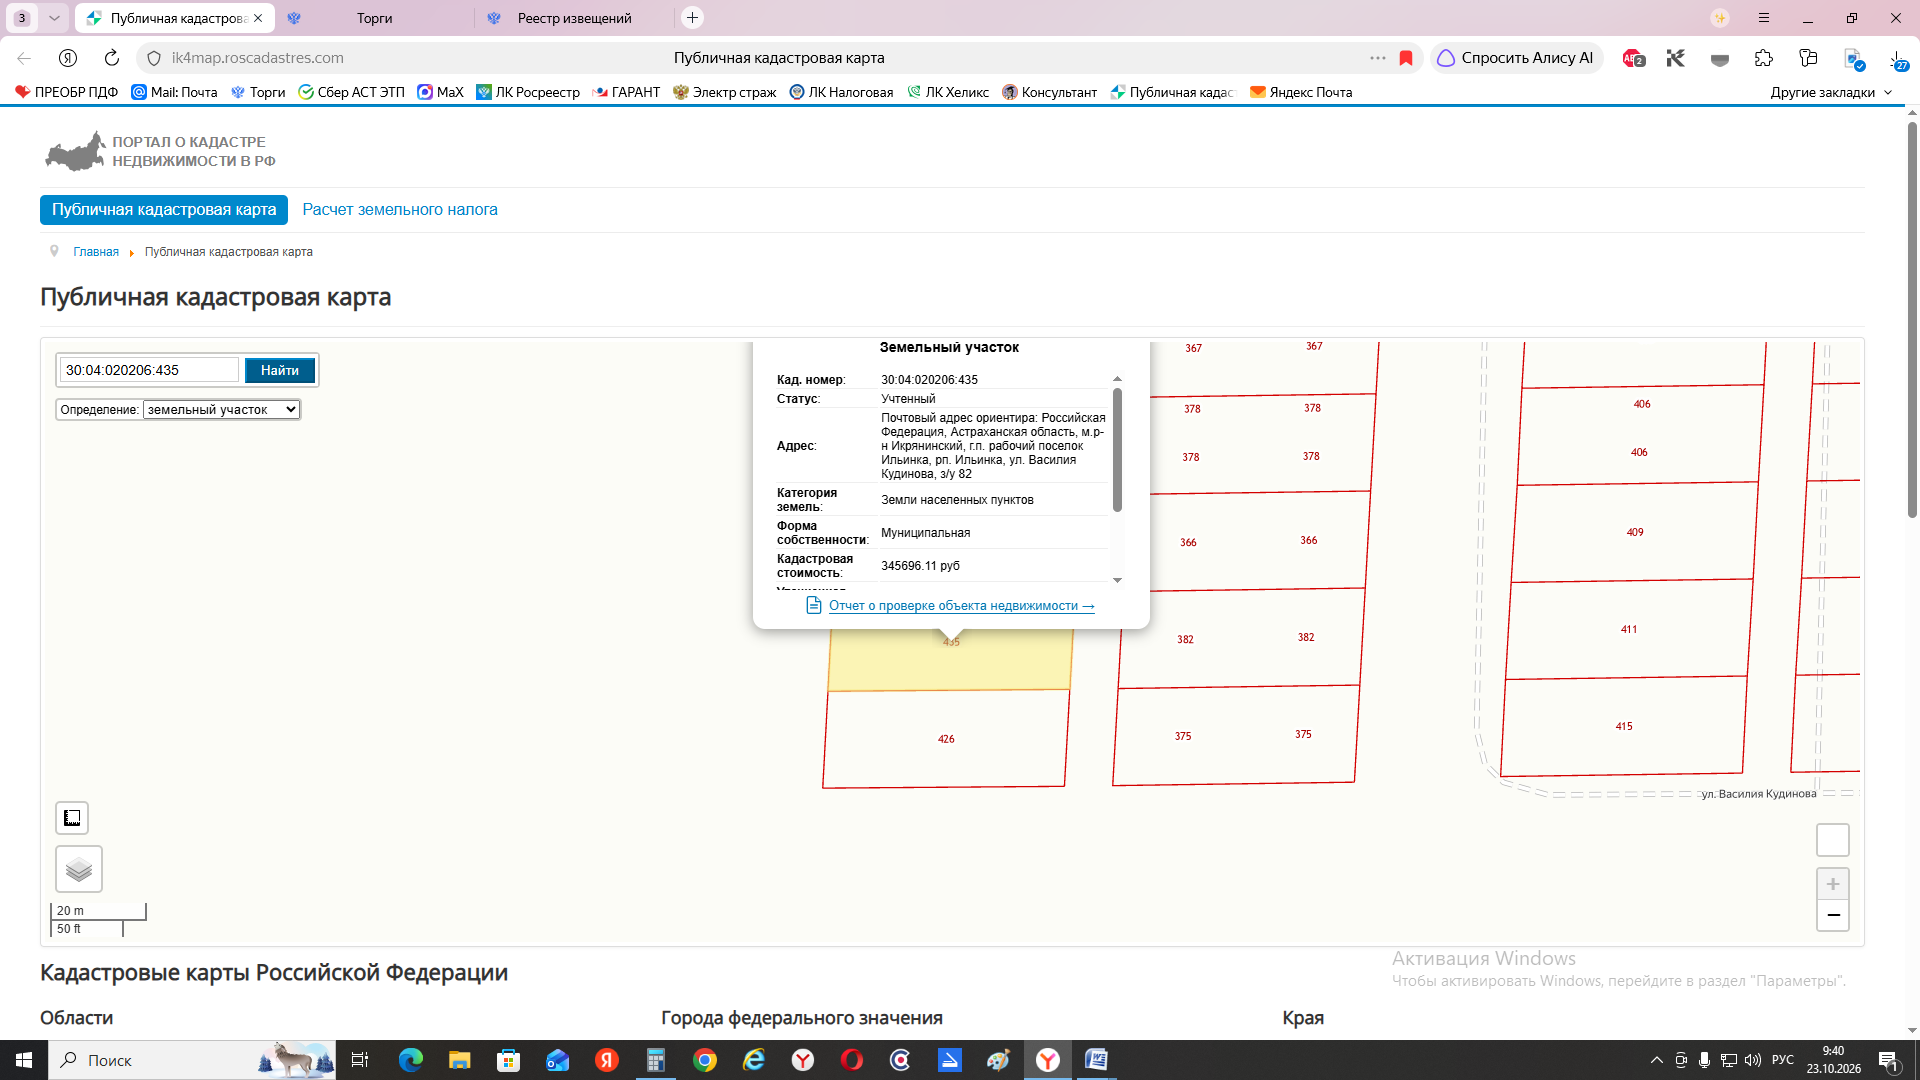Click the red bookmark icon in address bar
This screenshot has width=1920, height=1080.
[1406, 58]
